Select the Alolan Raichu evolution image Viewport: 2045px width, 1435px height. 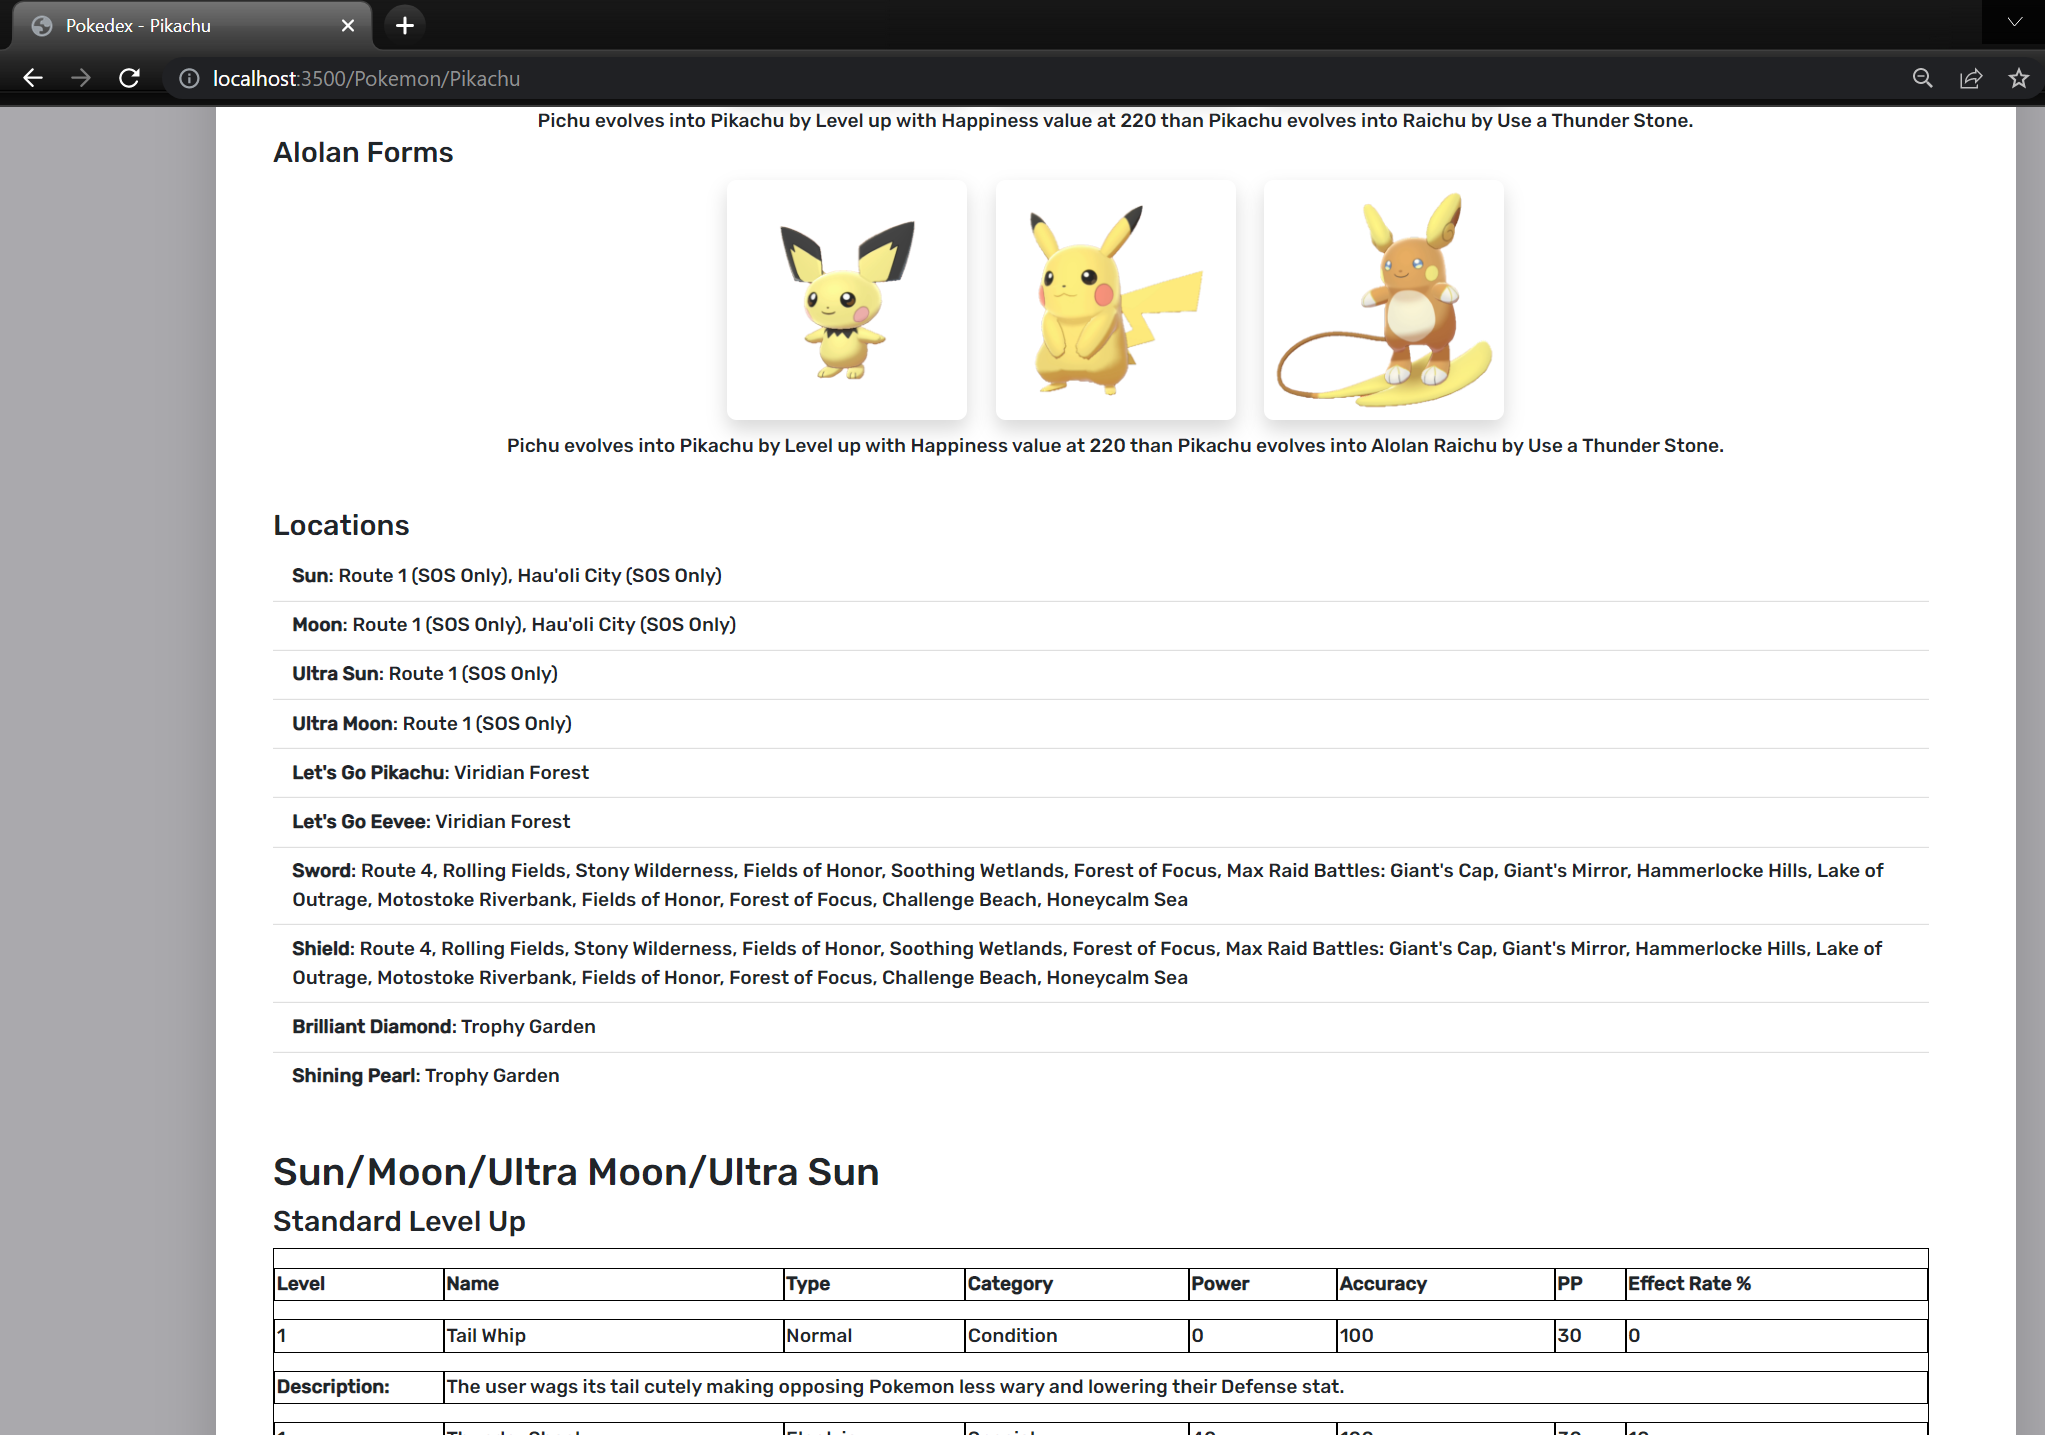[x=1383, y=299]
